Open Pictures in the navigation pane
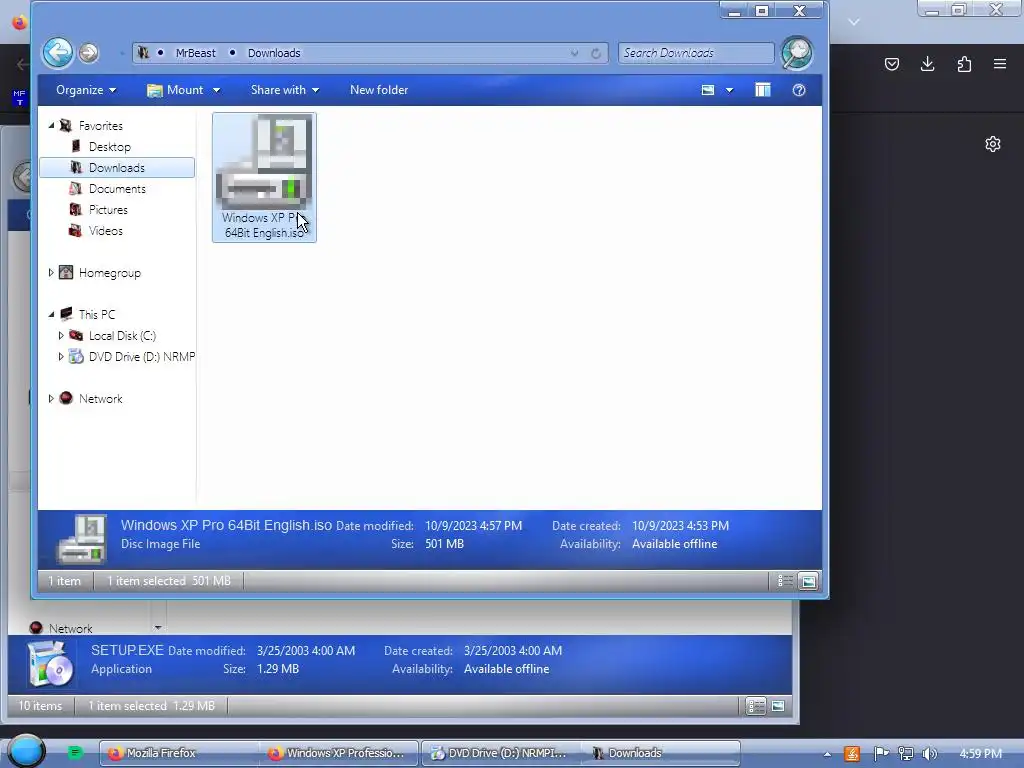The width and height of the screenshot is (1024, 768). click(108, 210)
